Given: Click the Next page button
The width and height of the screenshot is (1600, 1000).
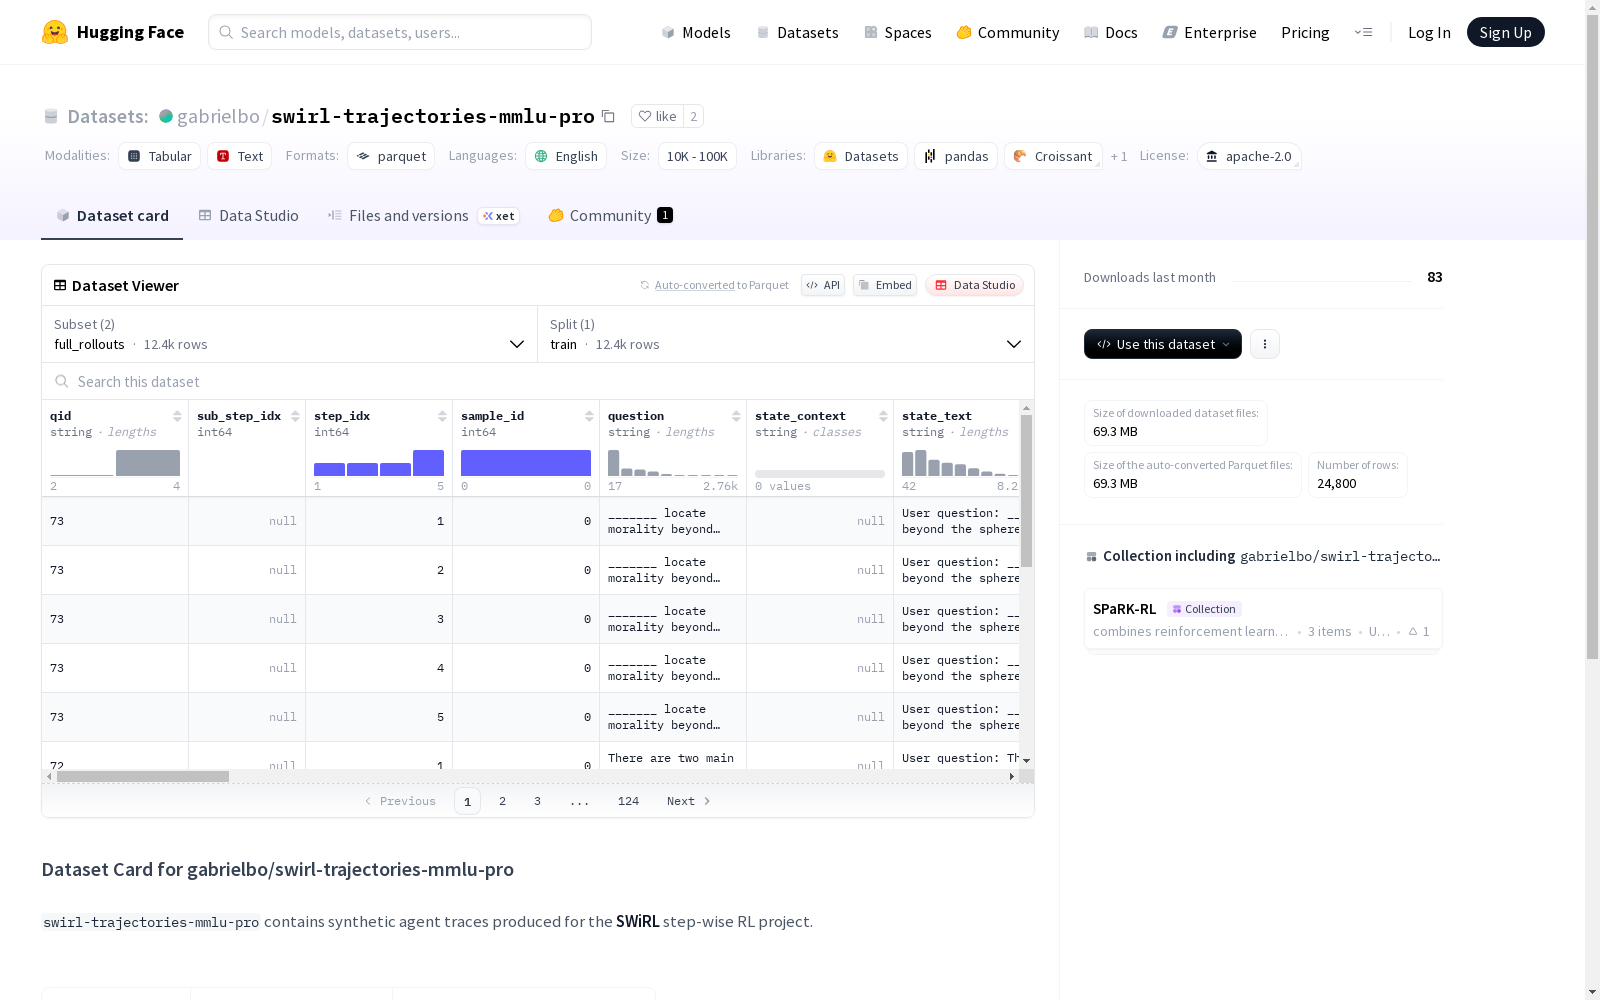Looking at the screenshot, I should click(x=688, y=801).
